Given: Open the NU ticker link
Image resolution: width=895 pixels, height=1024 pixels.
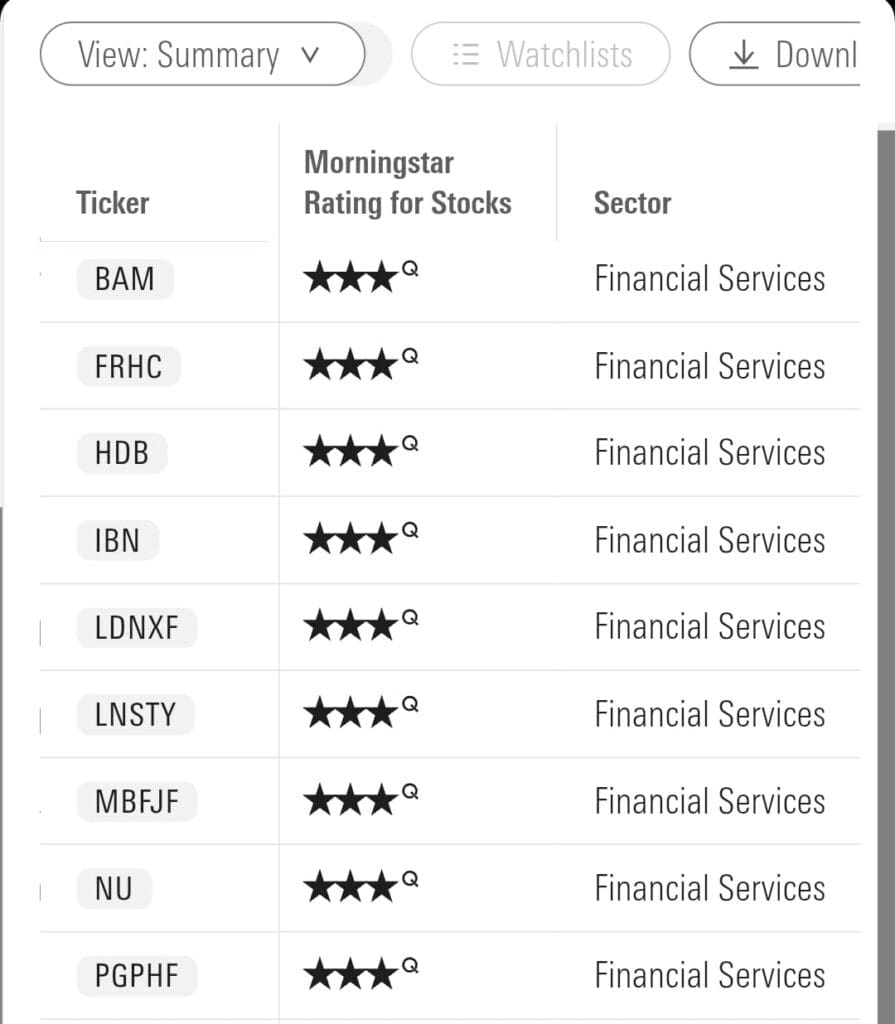Looking at the screenshot, I should (113, 888).
